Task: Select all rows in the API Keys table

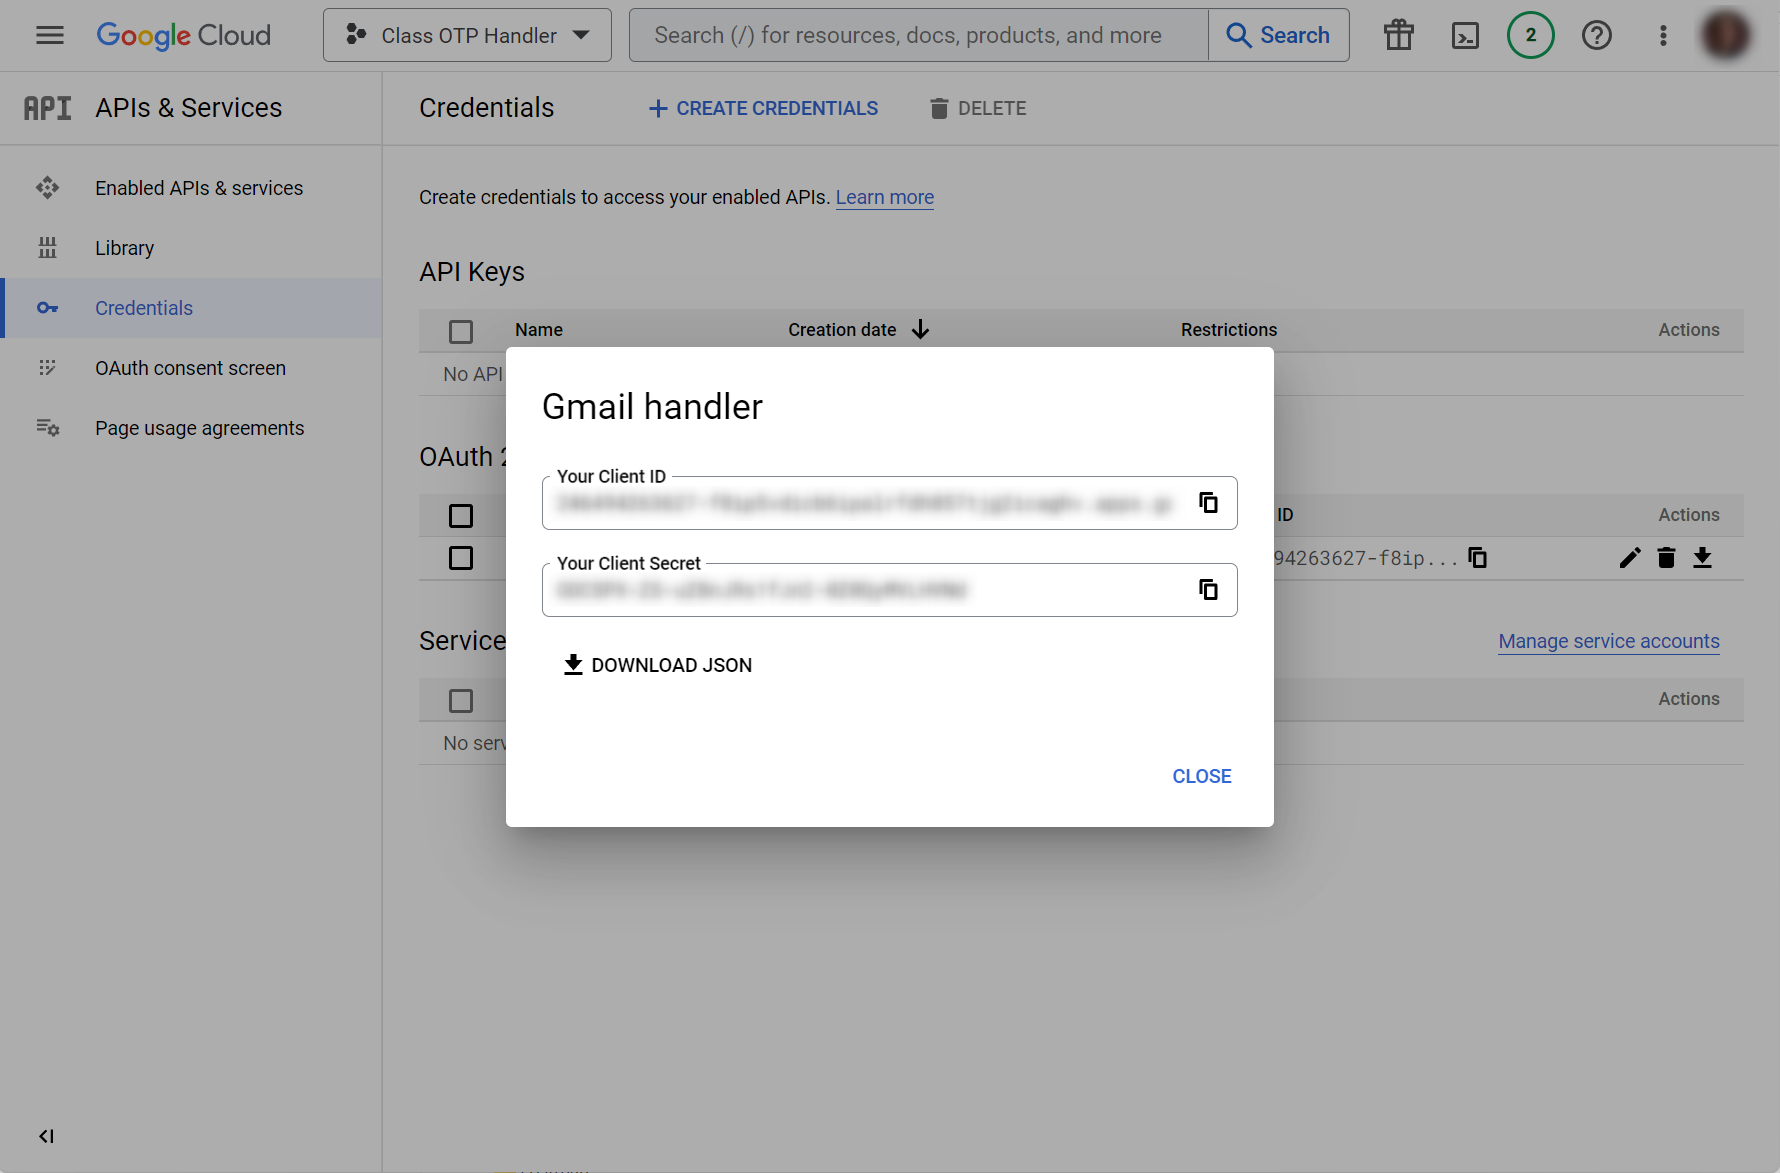Action: coord(461,331)
